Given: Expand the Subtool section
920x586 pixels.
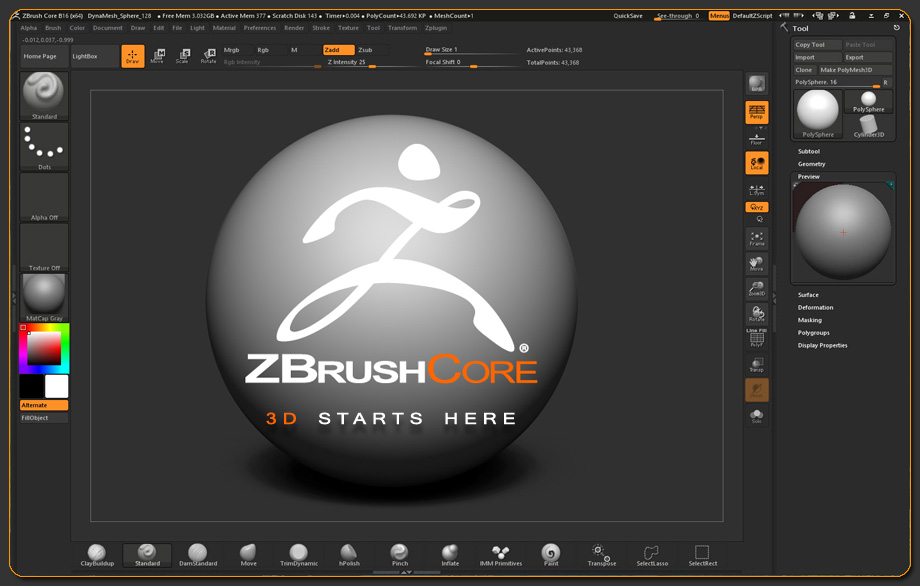Looking at the screenshot, I should click(809, 151).
